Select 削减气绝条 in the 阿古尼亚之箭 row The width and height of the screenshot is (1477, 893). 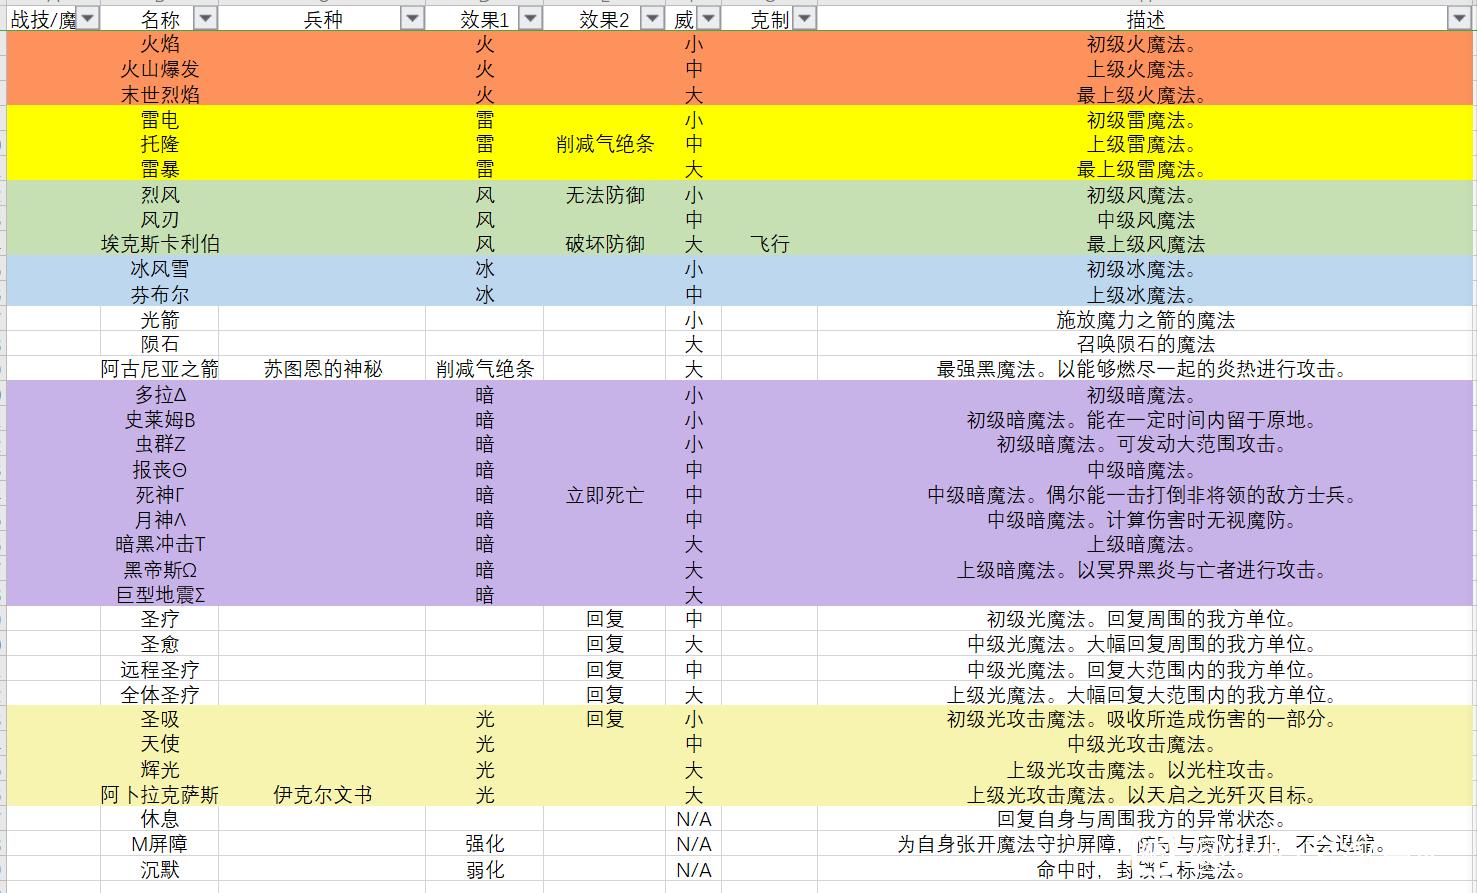click(x=485, y=369)
